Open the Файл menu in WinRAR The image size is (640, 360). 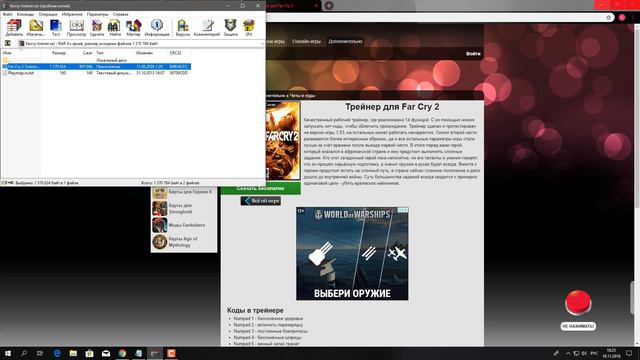7,14
